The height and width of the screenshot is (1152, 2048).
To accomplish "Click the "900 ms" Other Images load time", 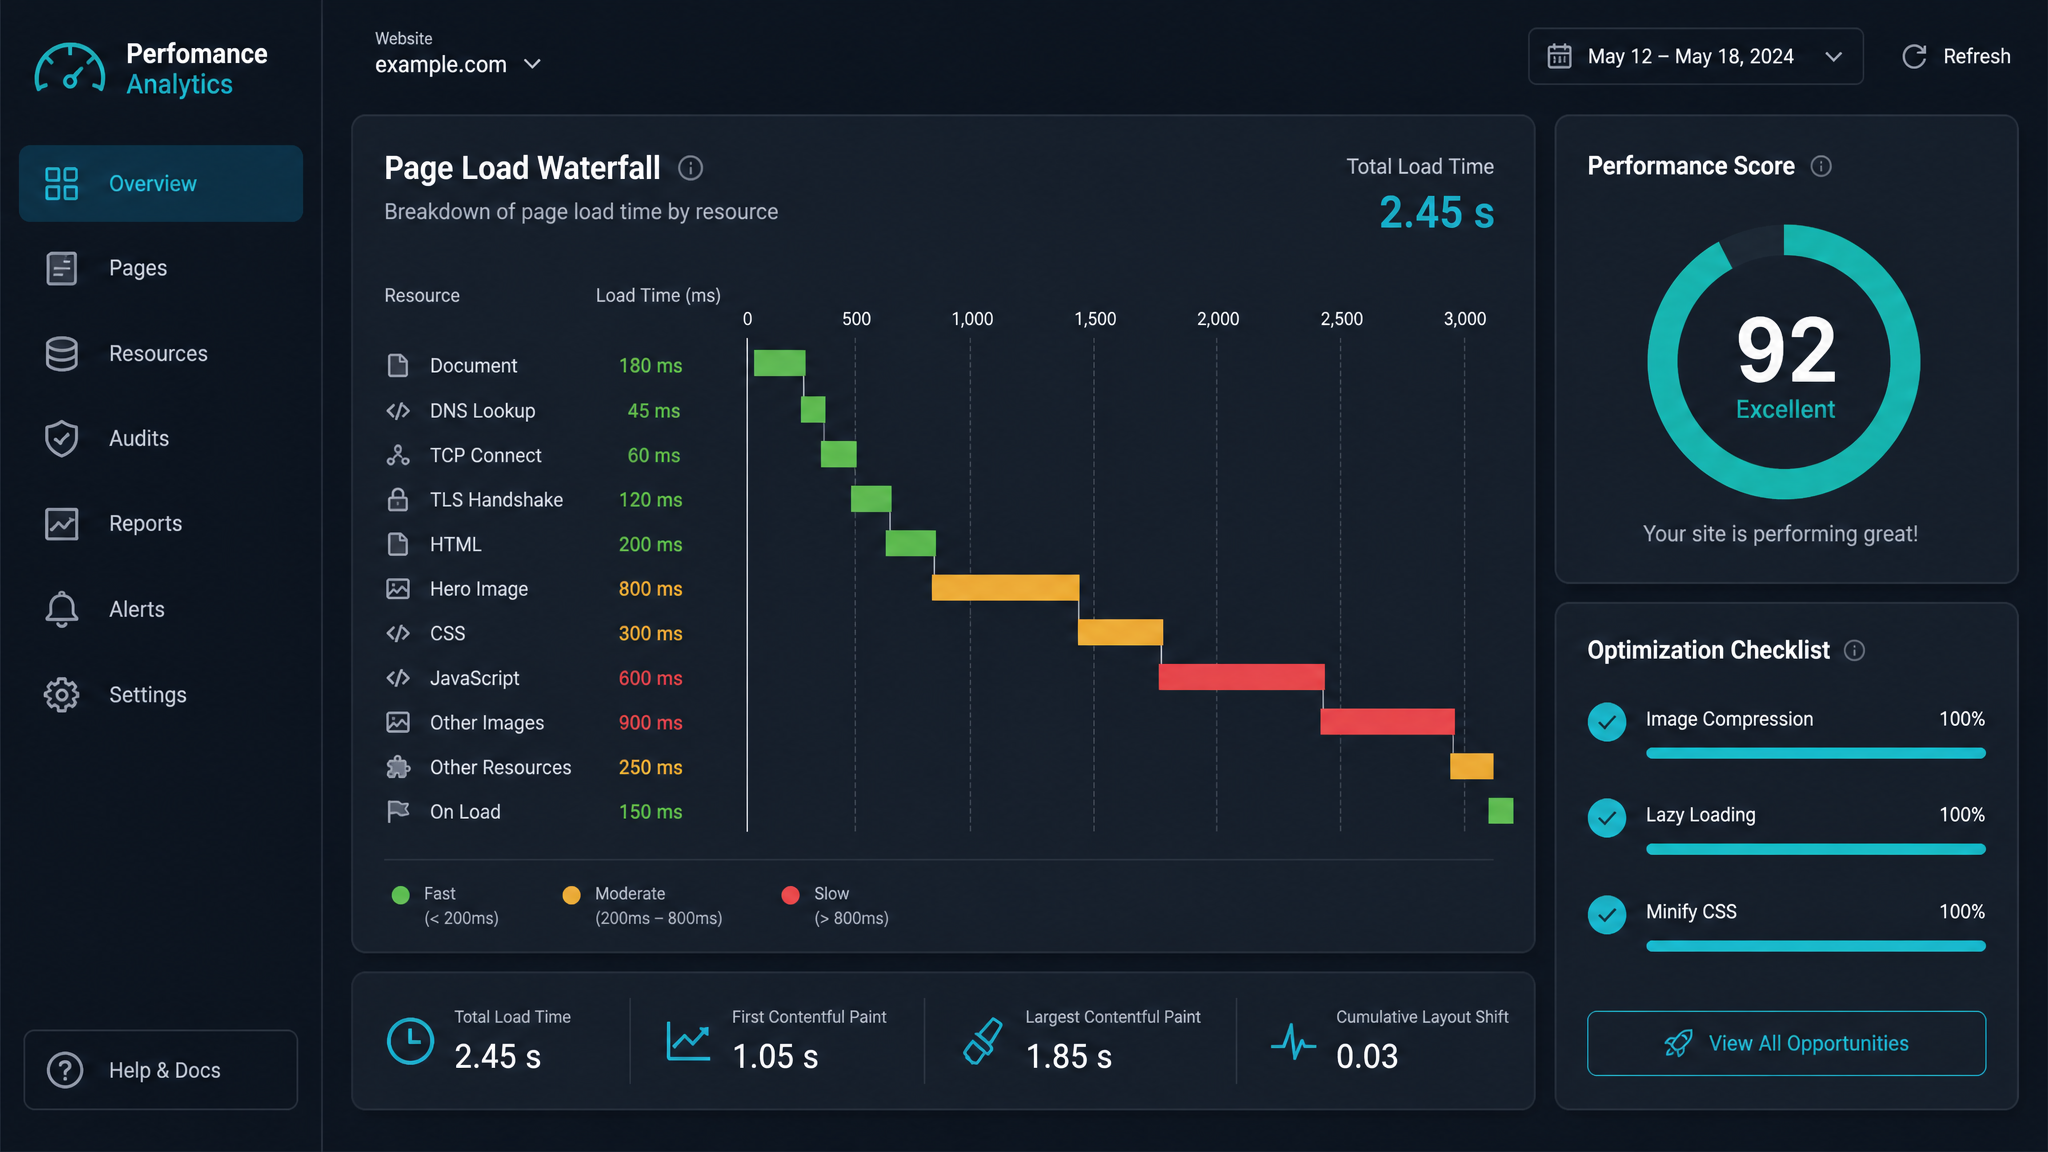I will (650, 723).
